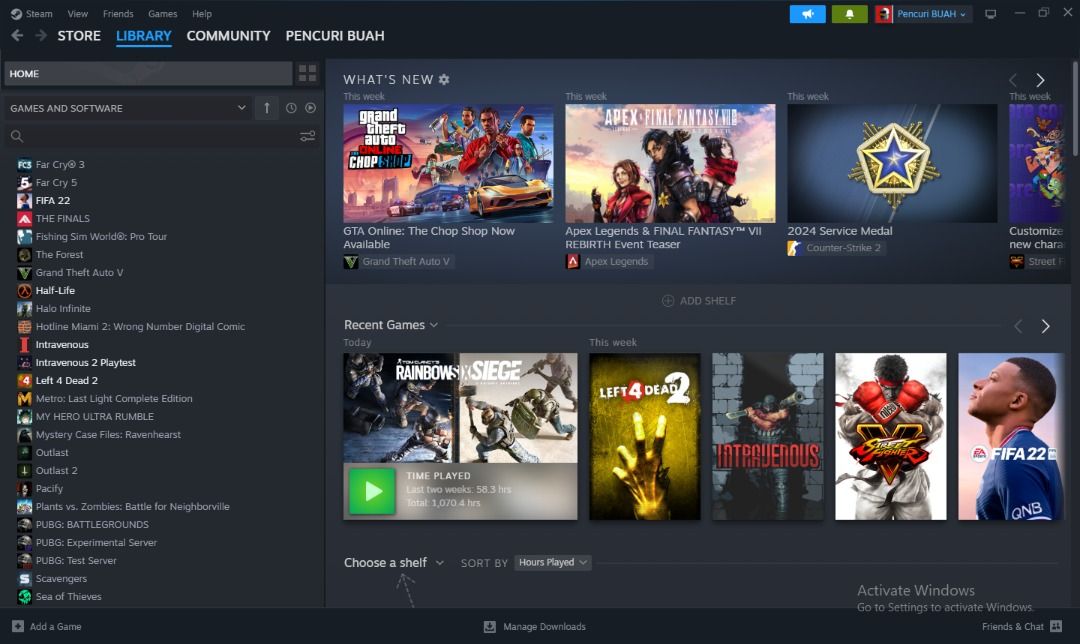The image size is (1080, 644).
Task: Click Manage Downloads link
Action: click(x=544, y=627)
